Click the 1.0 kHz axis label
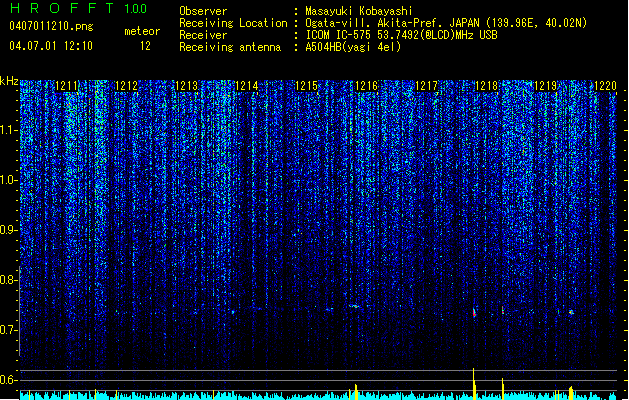This screenshot has height=400, width=629. (9, 180)
